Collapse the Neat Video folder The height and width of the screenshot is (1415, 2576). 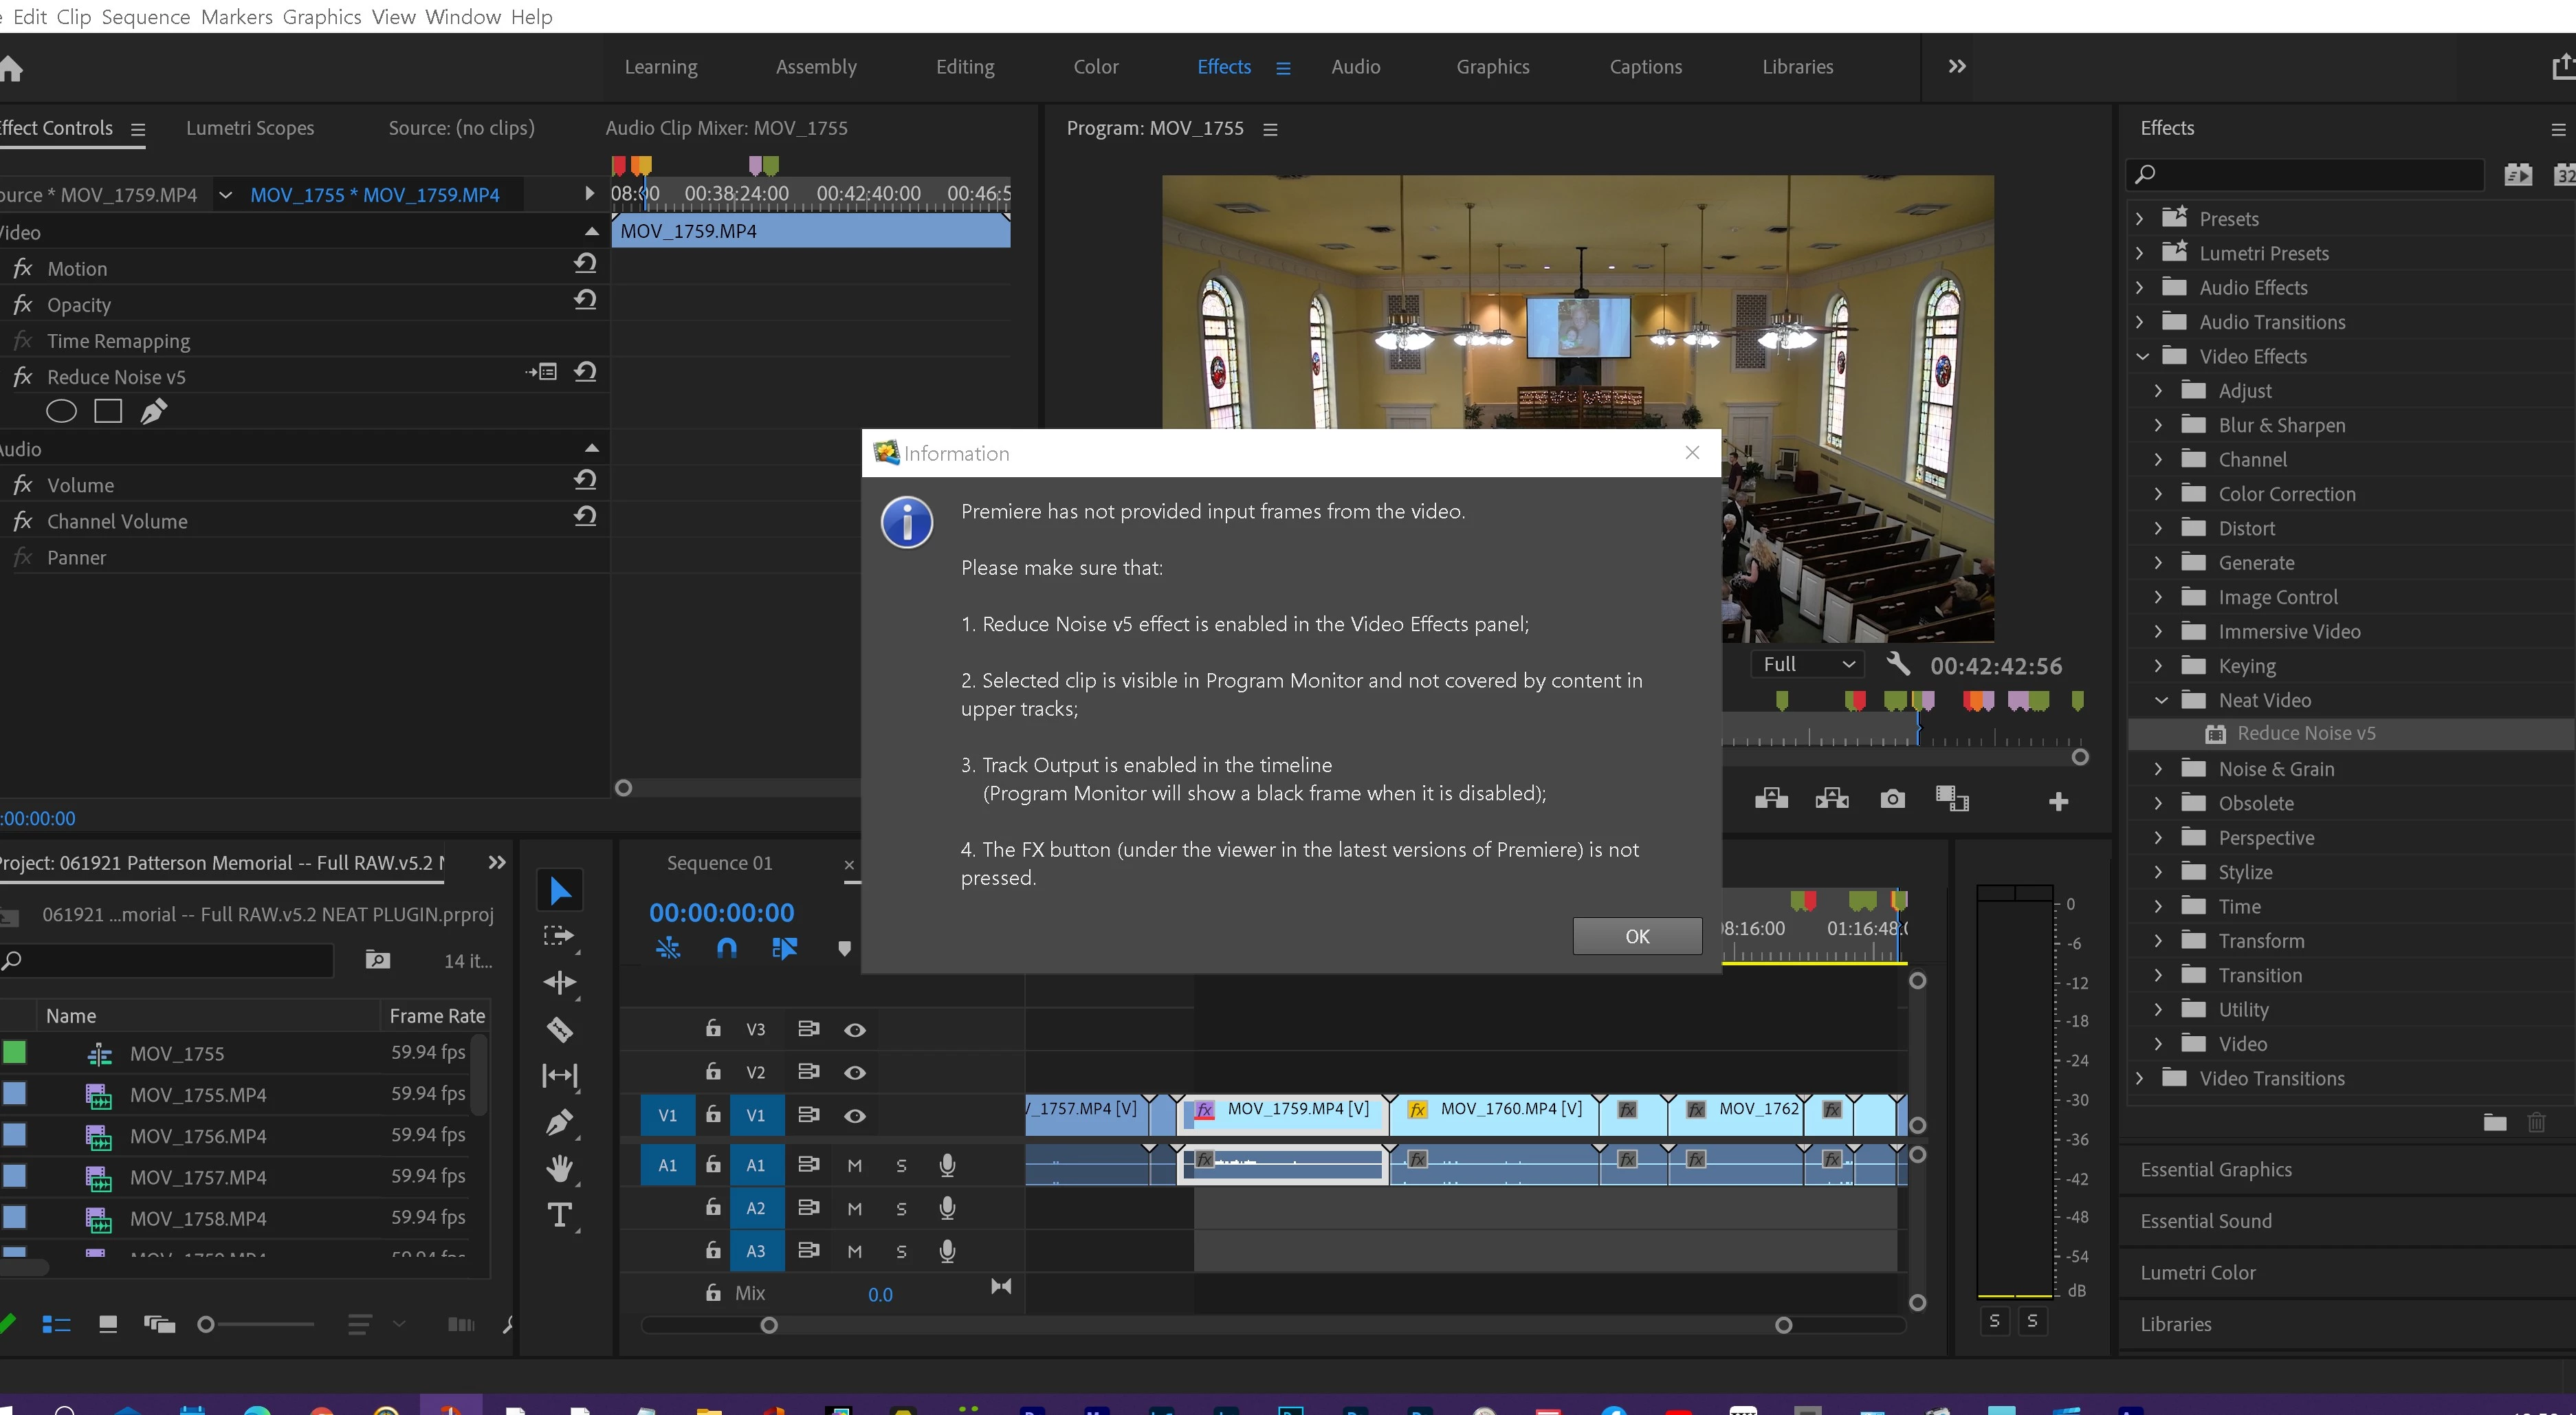(2160, 700)
